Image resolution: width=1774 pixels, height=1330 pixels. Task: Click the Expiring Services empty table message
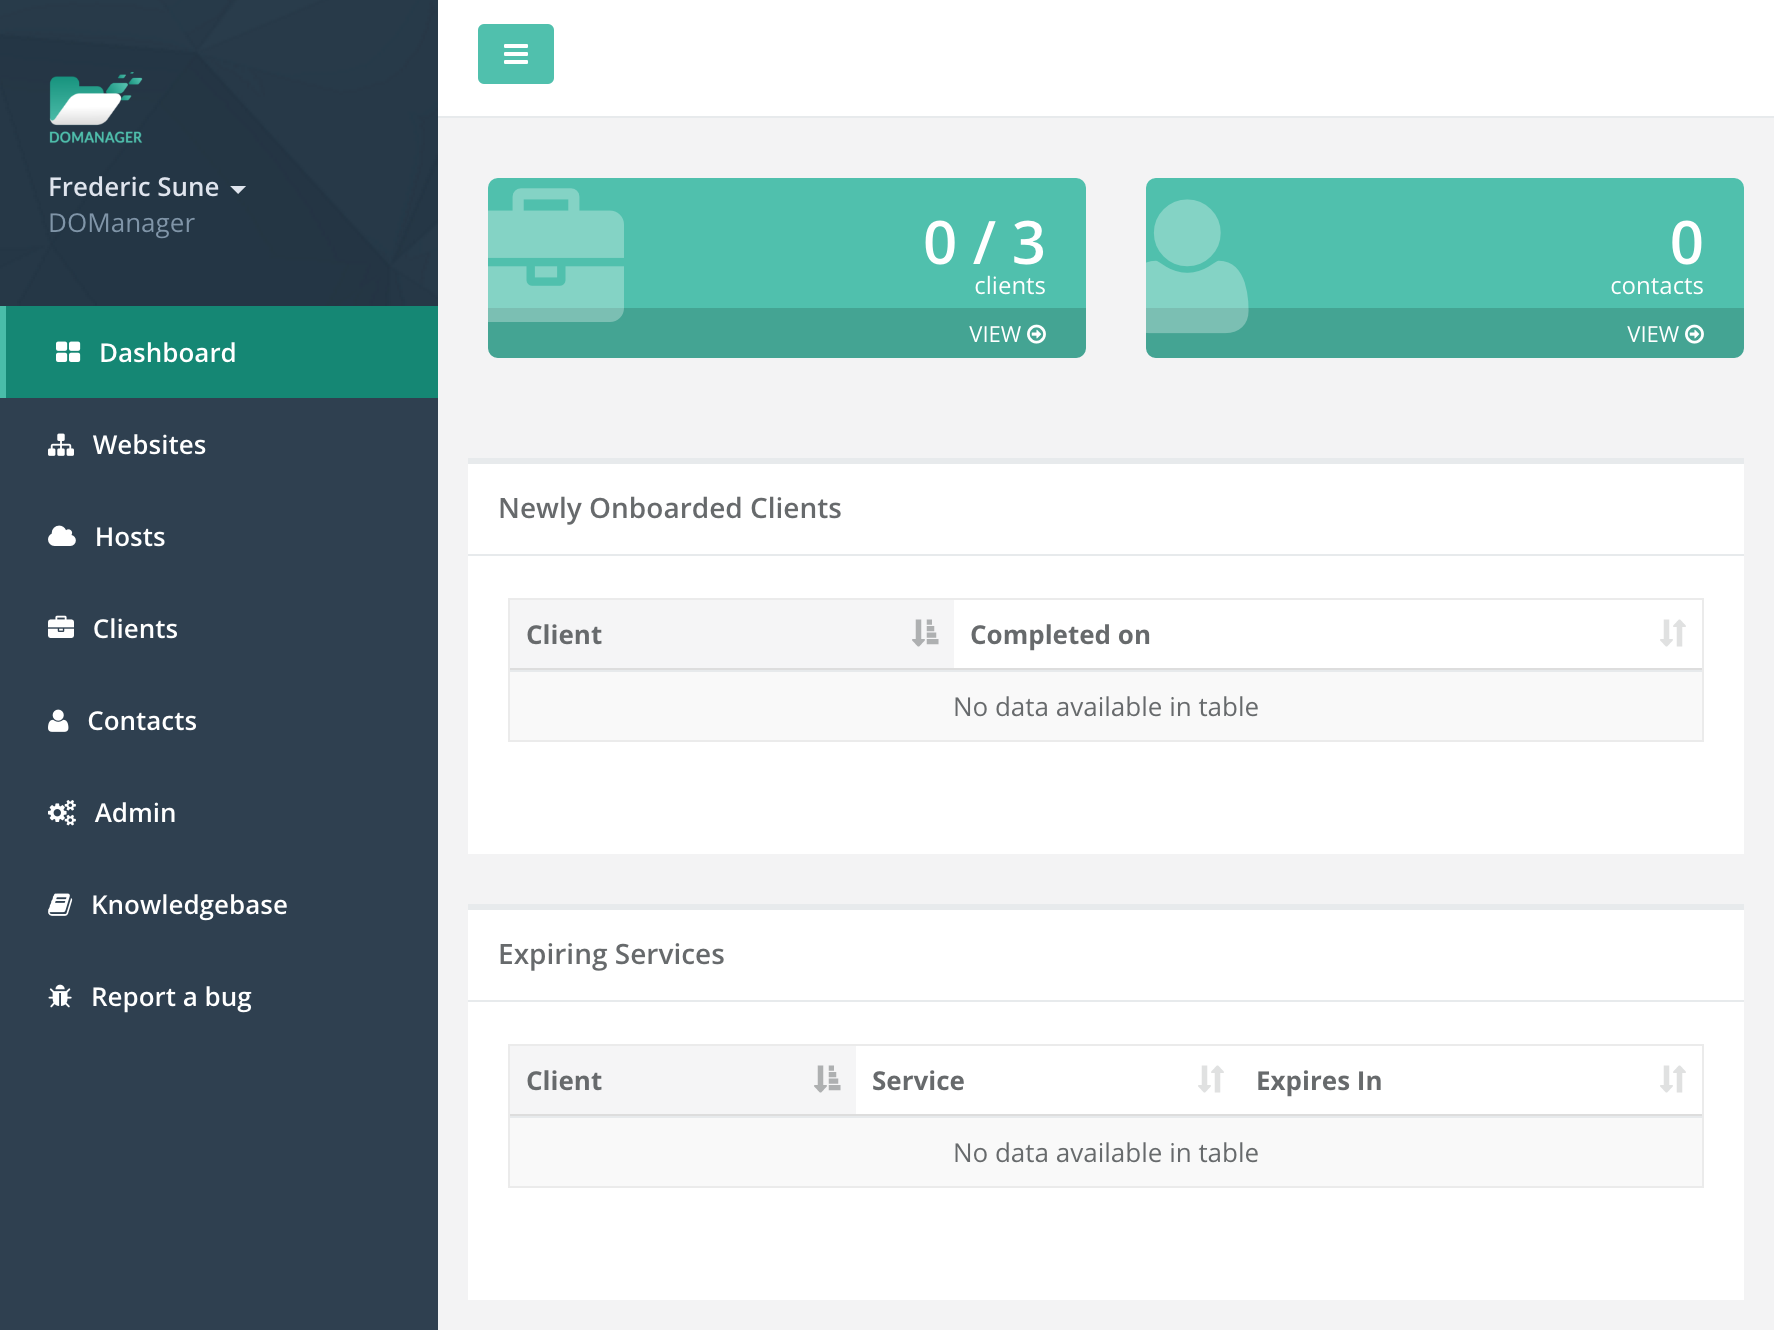1106,1153
